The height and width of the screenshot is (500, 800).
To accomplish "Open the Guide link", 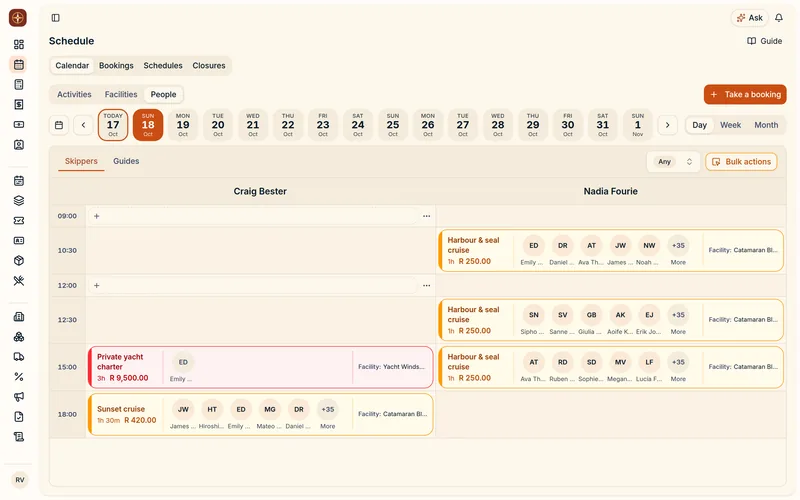I will pos(764,41).
